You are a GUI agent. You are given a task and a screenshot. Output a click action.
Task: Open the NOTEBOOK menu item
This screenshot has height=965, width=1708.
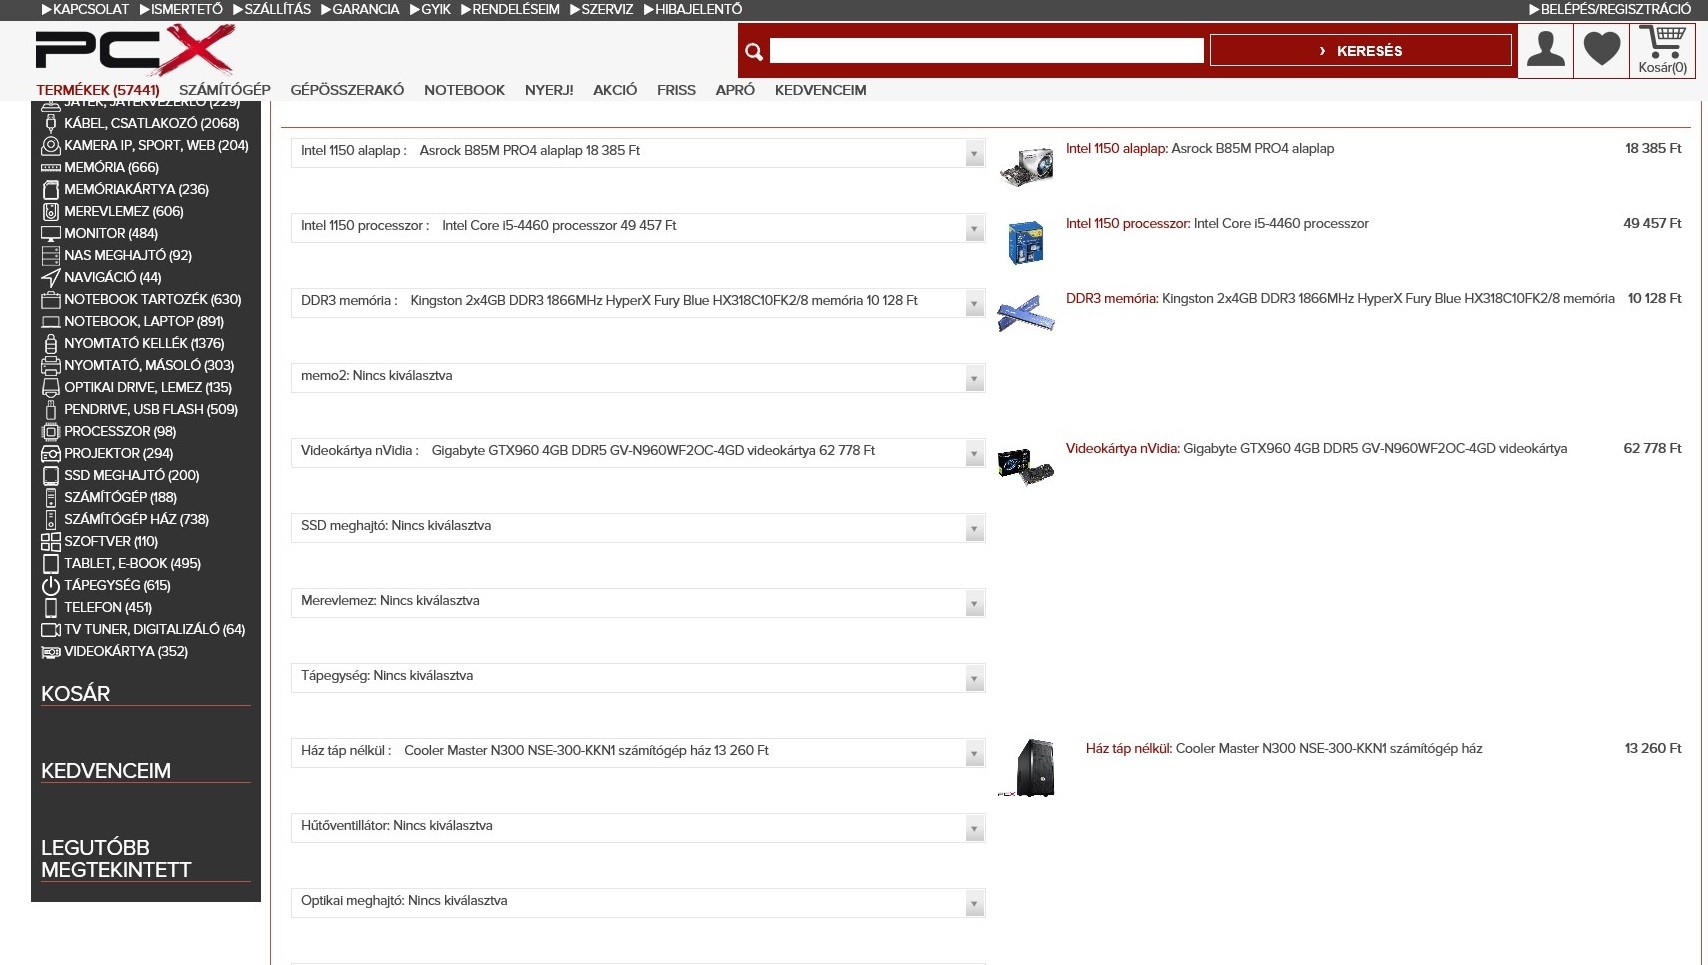[x=464, y=90]
